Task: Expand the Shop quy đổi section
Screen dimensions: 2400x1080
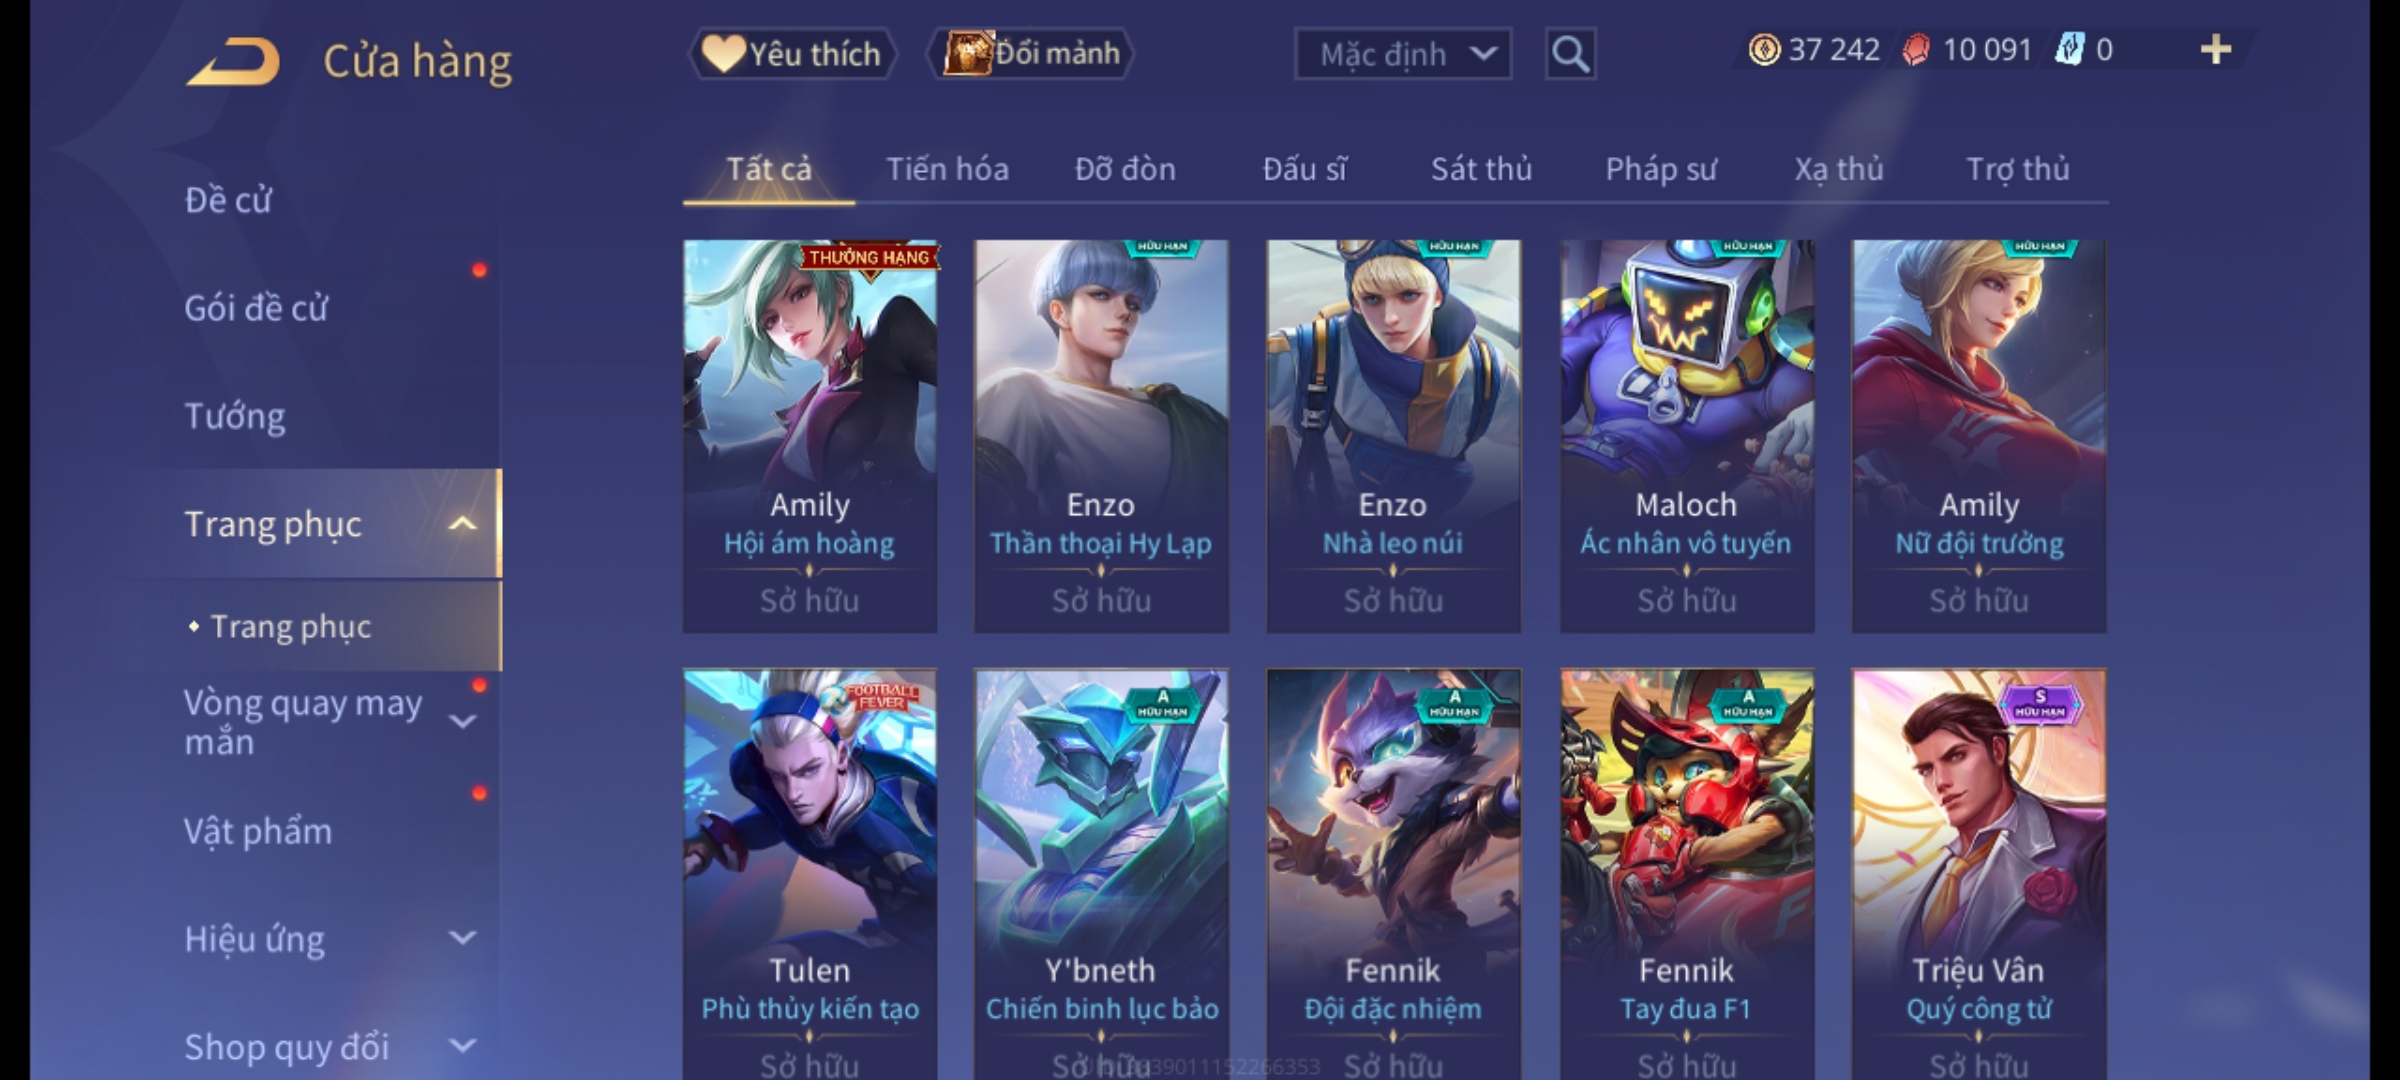Action: point(462,1046)
